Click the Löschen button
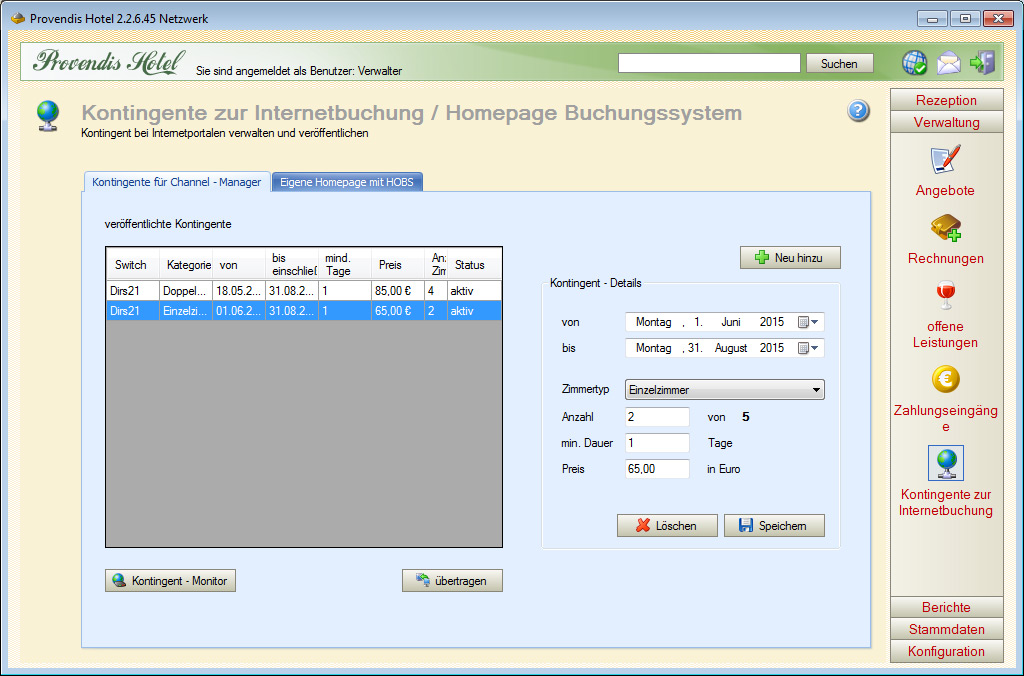1024x676 pixels. (667, 526)
